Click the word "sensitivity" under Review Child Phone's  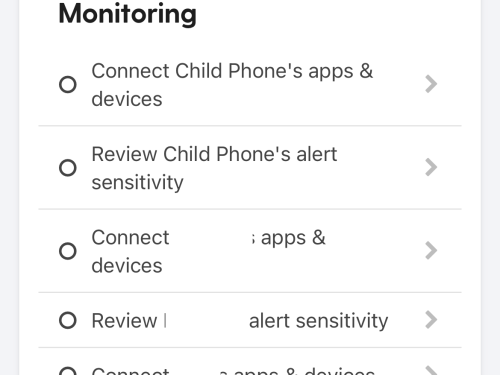(137, 183)
